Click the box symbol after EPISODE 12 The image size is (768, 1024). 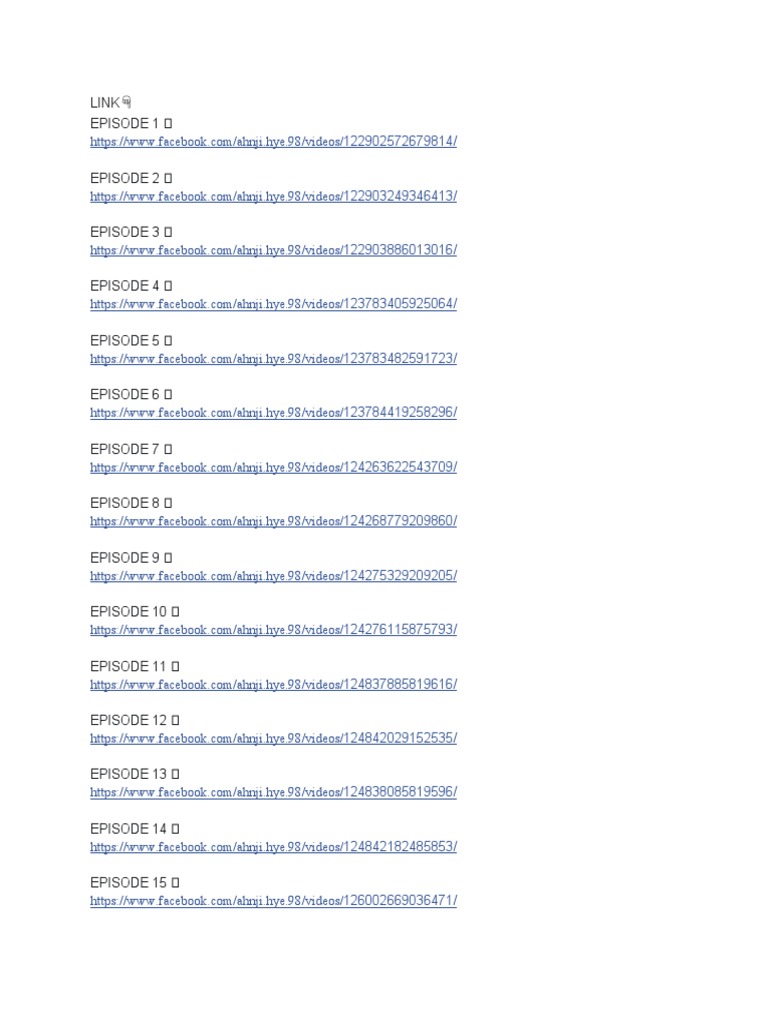[175, 720]
